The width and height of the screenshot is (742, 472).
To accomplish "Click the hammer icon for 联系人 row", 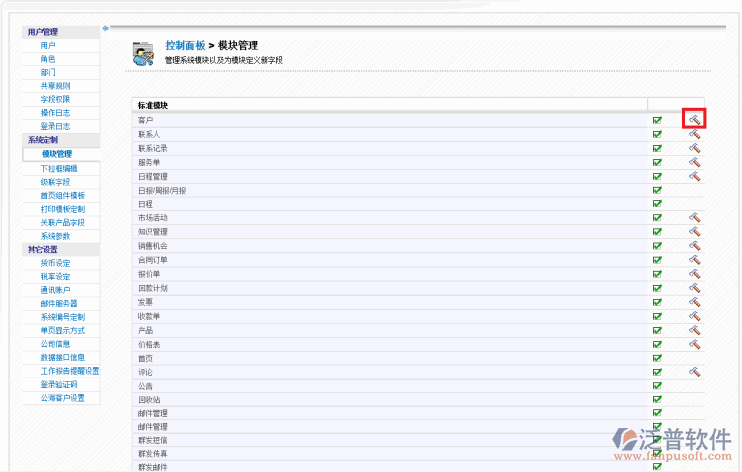I will click(x=694, y=133).
